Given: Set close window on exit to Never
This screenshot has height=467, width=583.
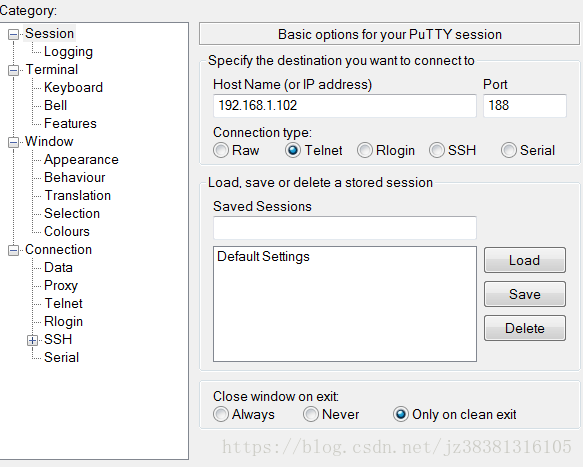Looking at the screenshot, I should [x=311, y=414].
